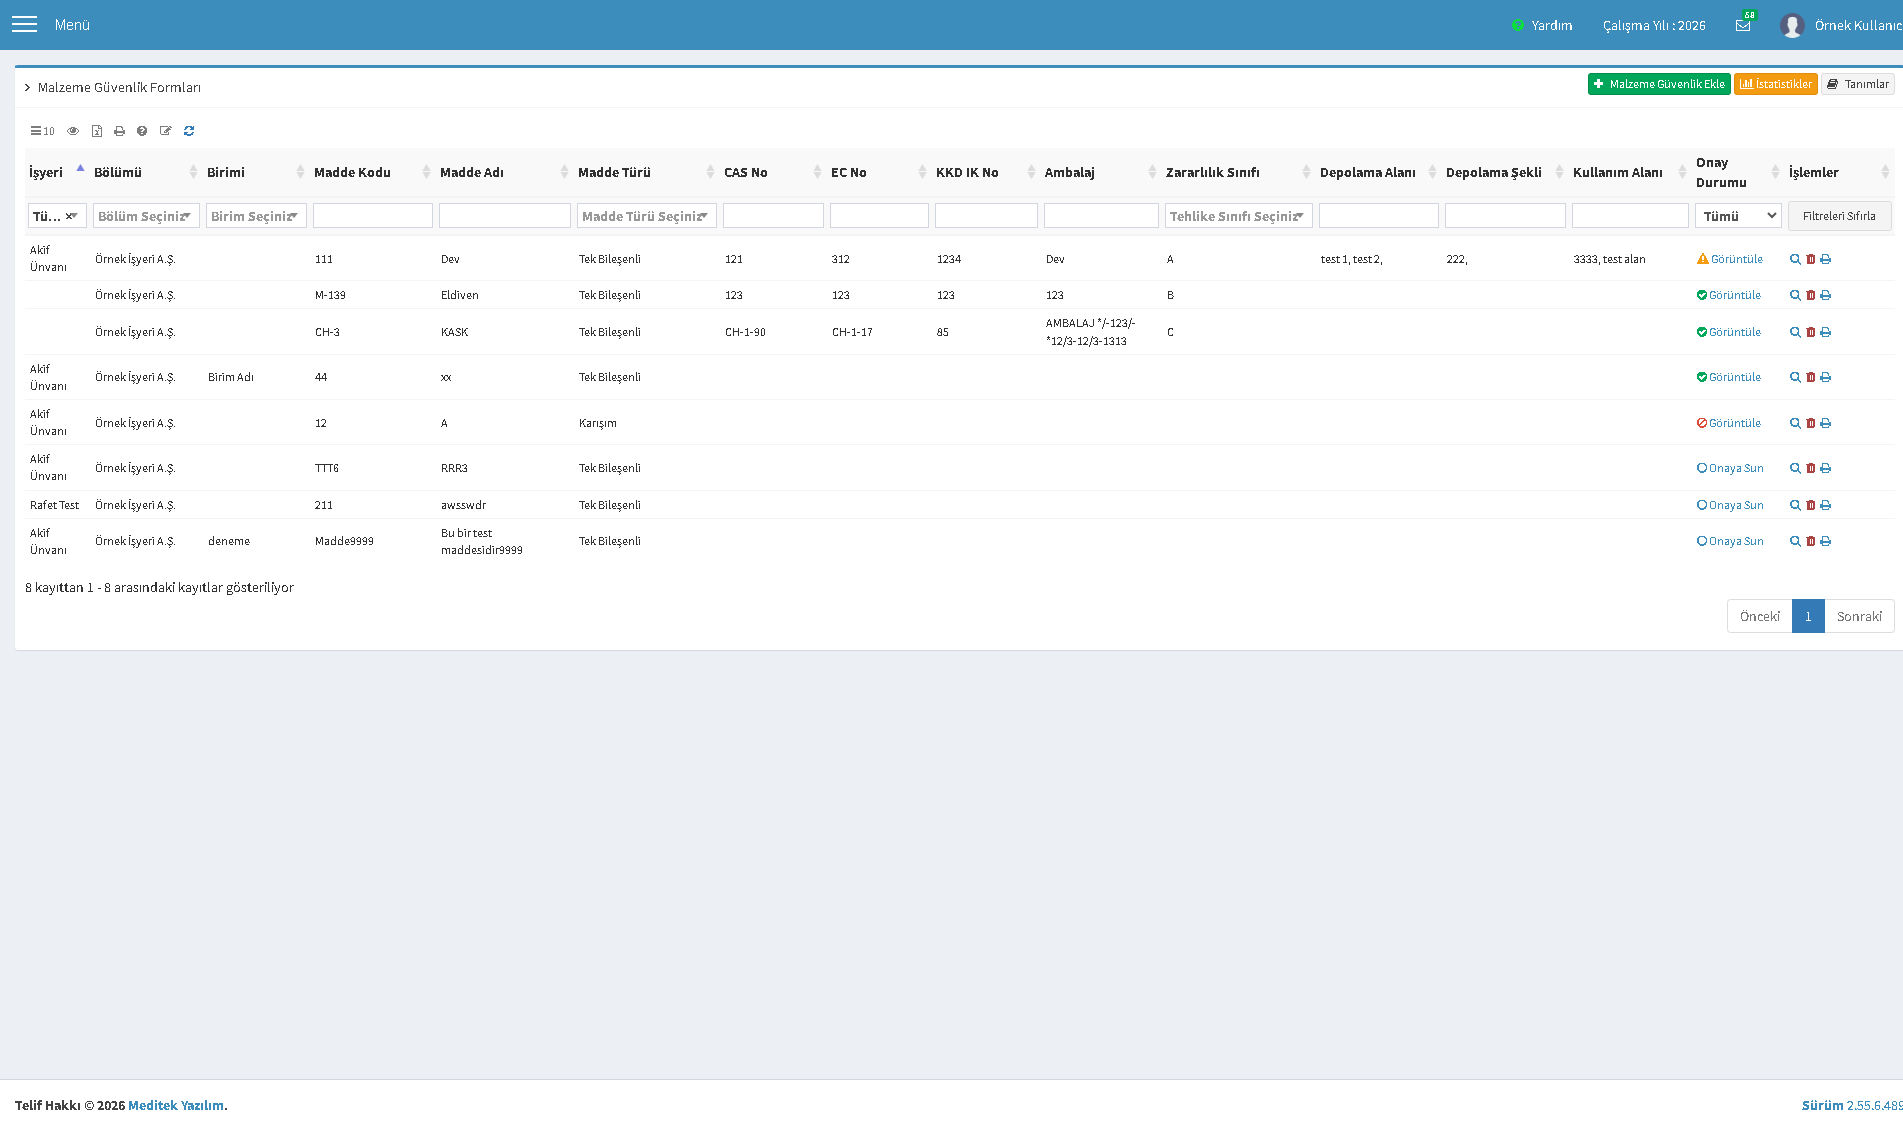Click Onaya Sun link for RRR3 row

click(1730, 468)
